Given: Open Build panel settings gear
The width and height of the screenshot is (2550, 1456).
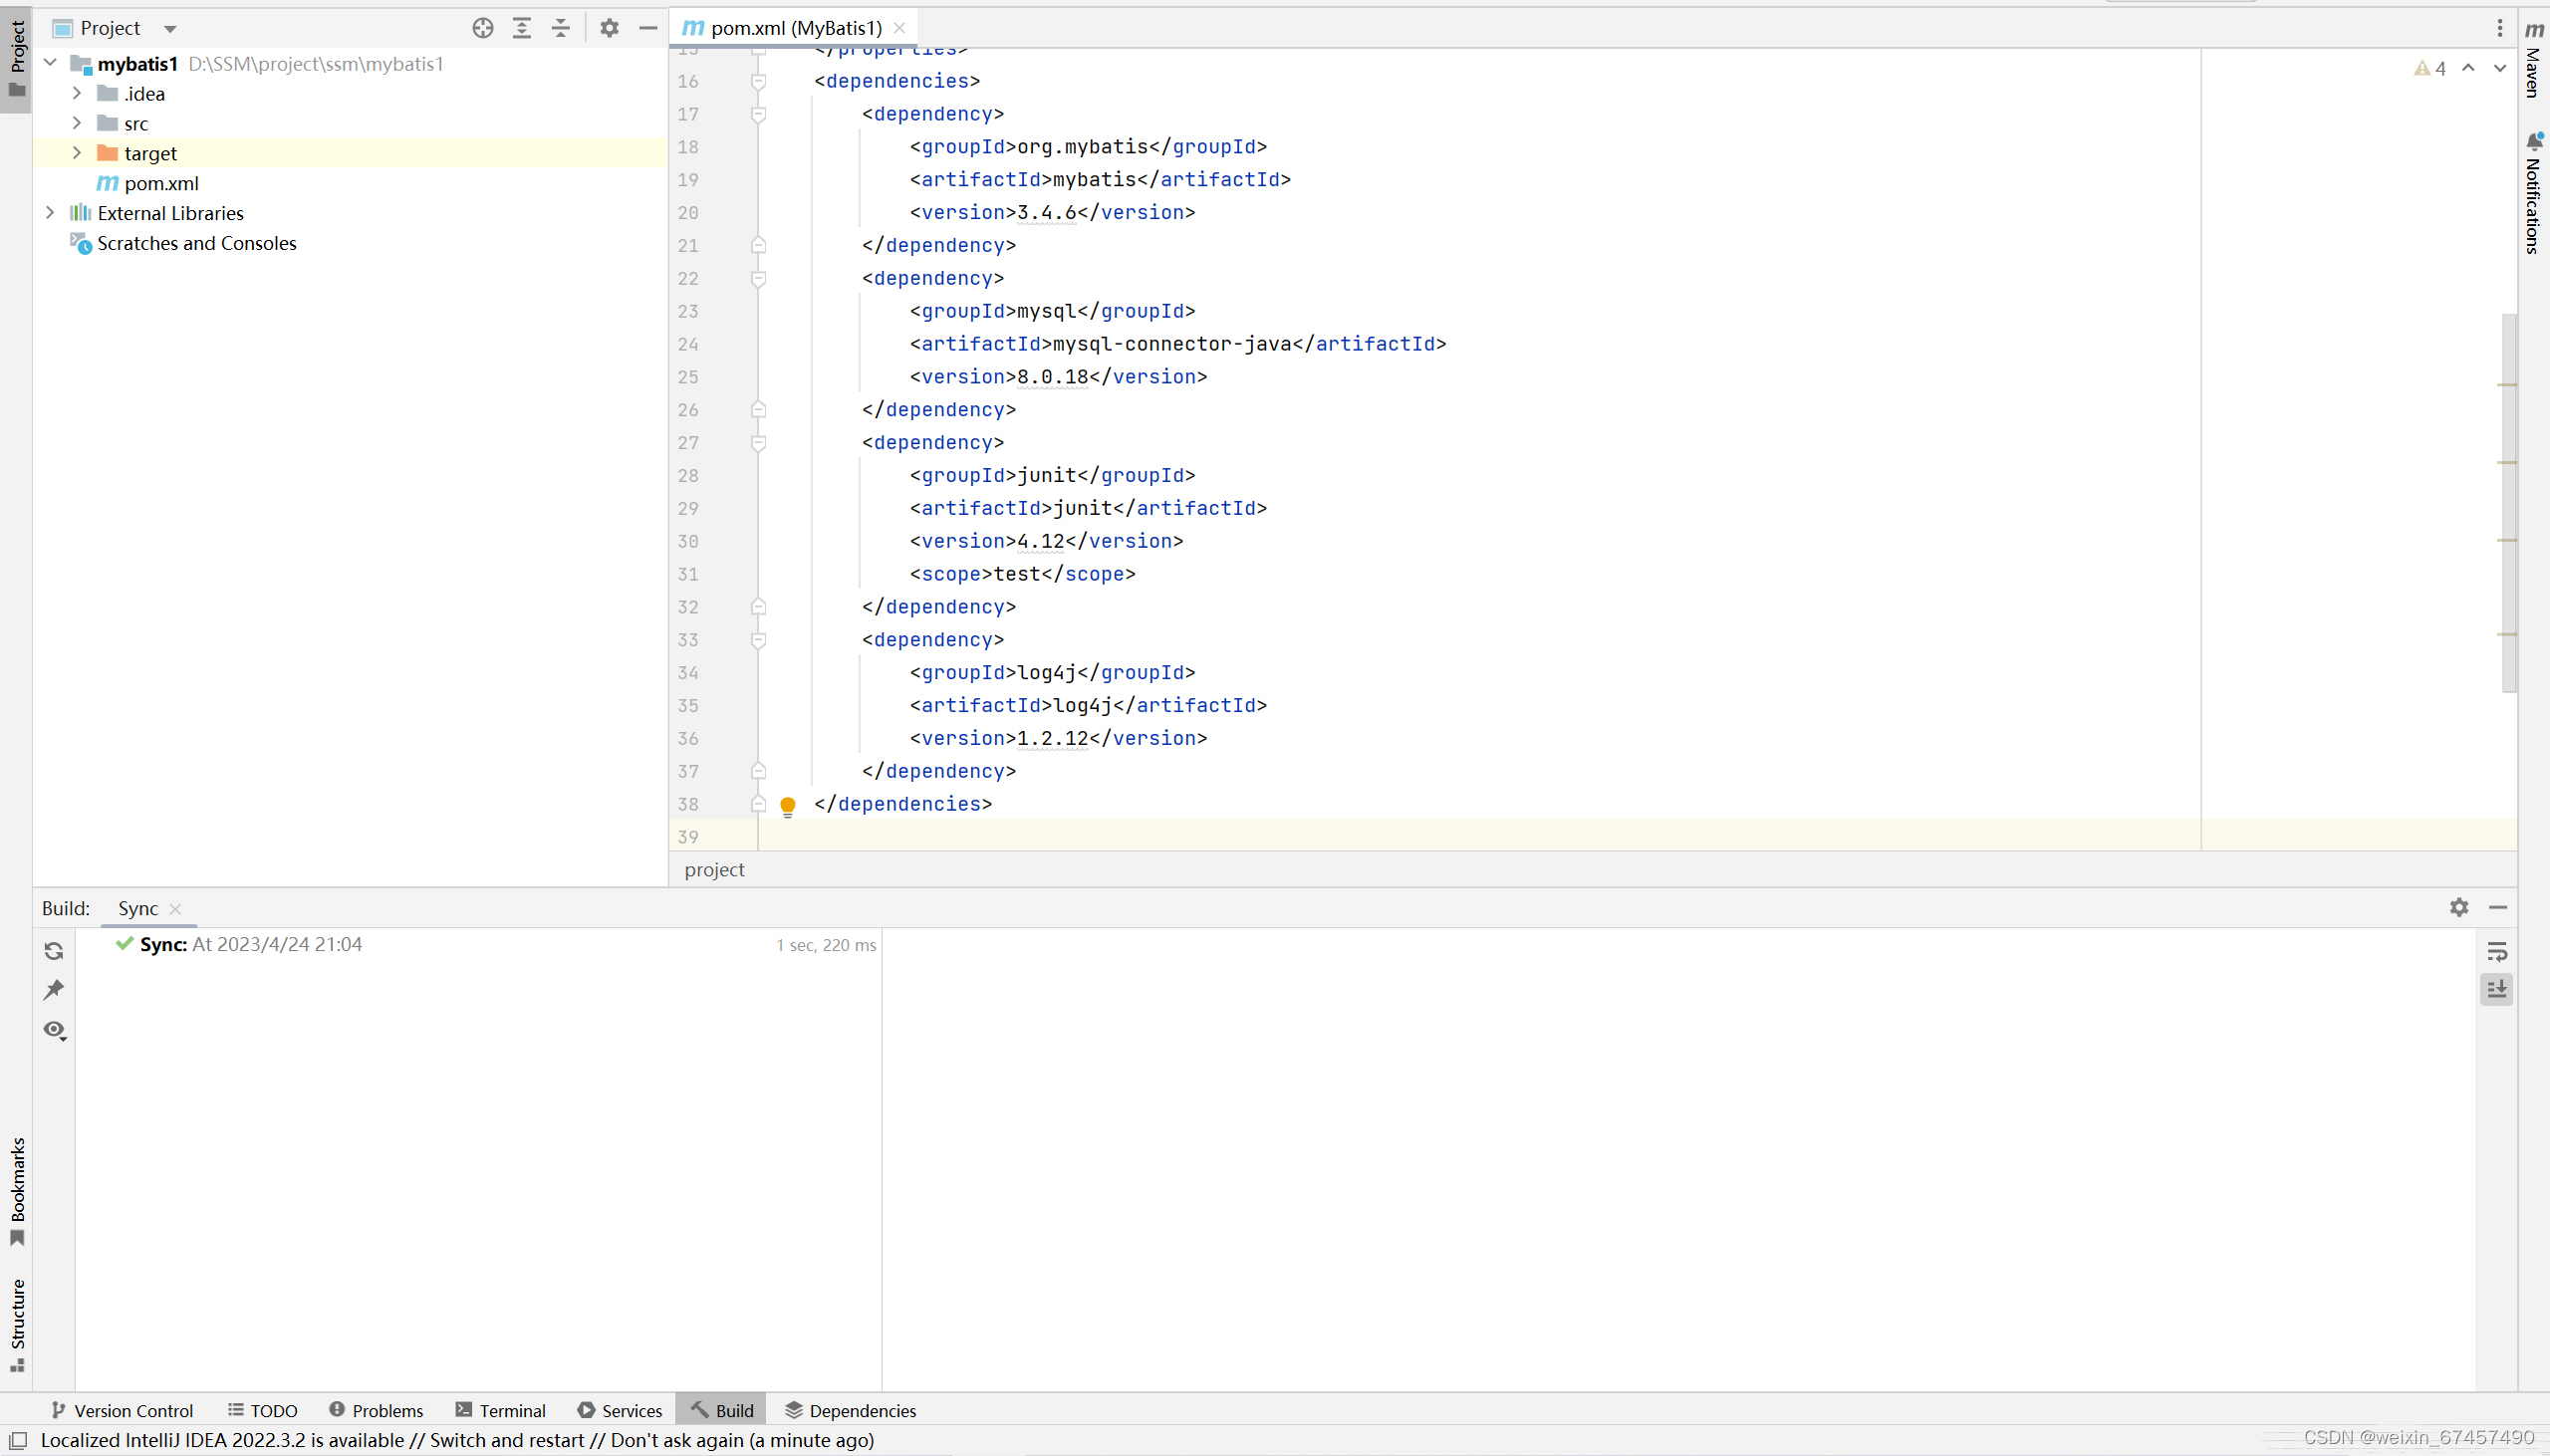Looking at the screenshot, I should 2459,907.
